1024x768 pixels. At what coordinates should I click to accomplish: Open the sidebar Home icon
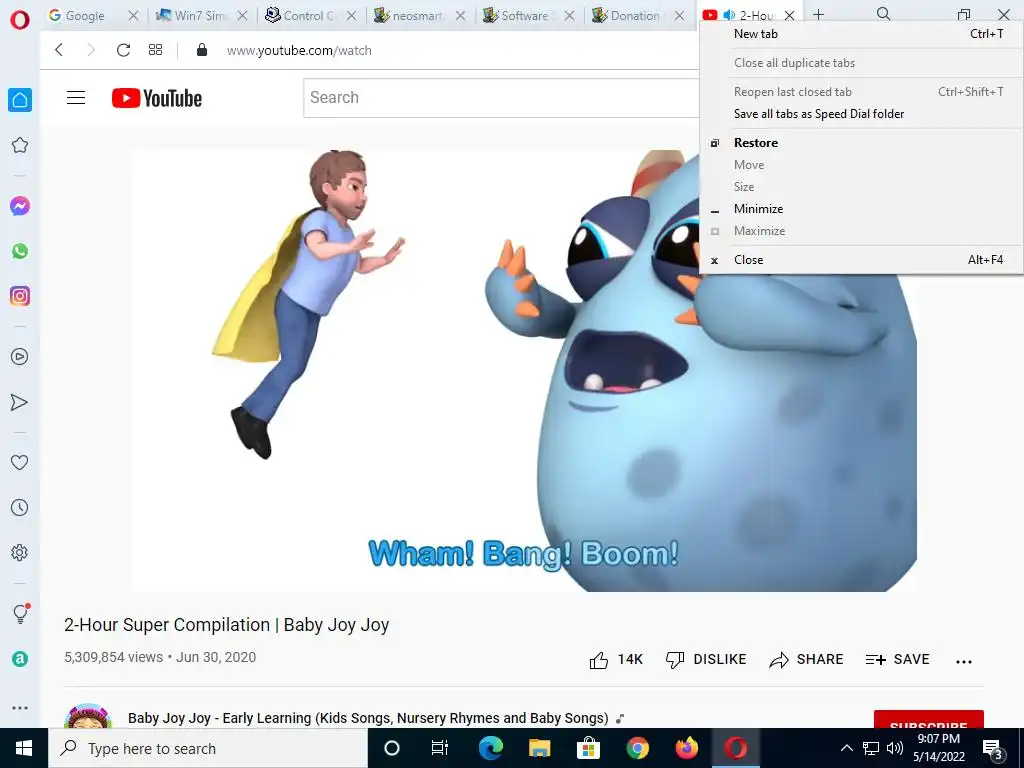click(20, 100)
